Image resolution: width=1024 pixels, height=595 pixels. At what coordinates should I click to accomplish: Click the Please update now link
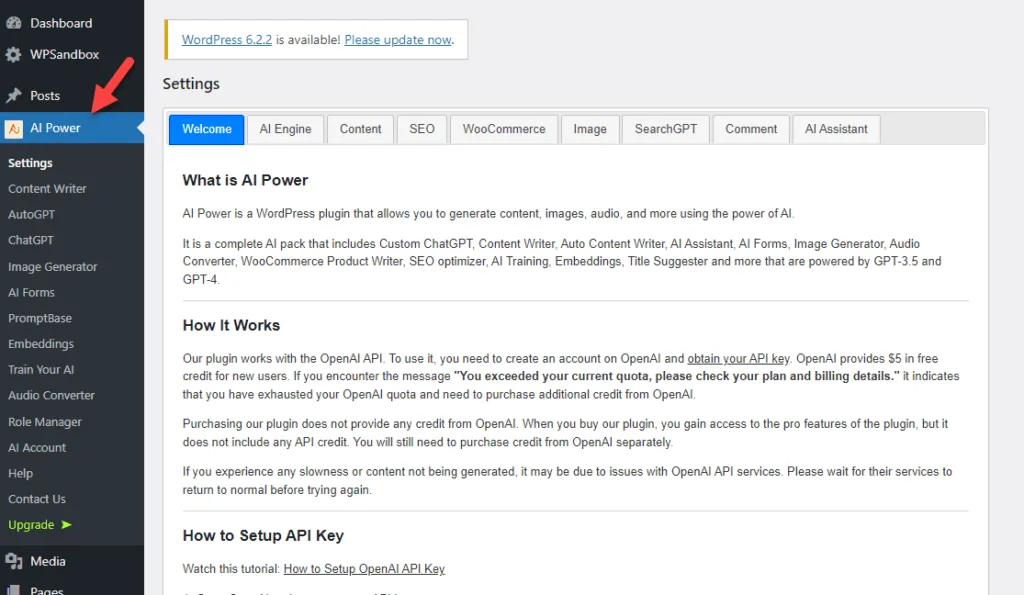[398, 40]
